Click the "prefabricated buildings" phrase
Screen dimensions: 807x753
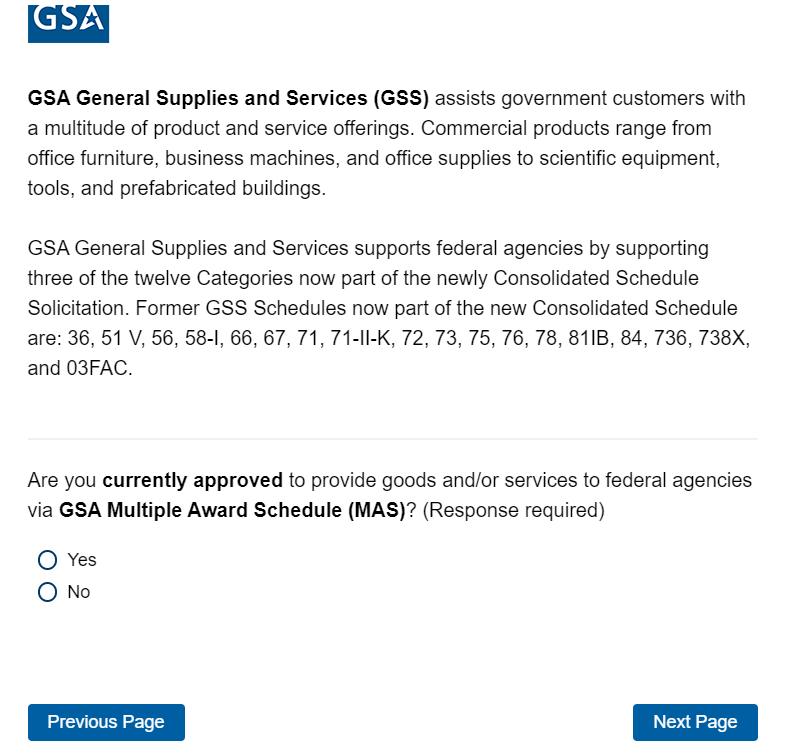tap(222, 189)
